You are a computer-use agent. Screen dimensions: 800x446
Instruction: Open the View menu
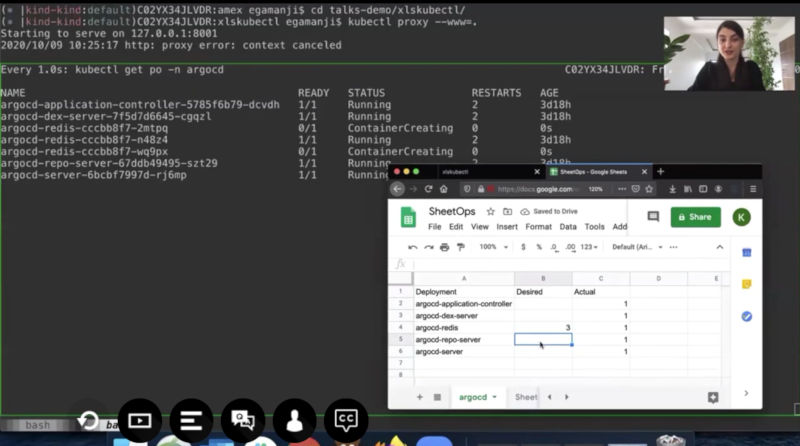[480, 227]
